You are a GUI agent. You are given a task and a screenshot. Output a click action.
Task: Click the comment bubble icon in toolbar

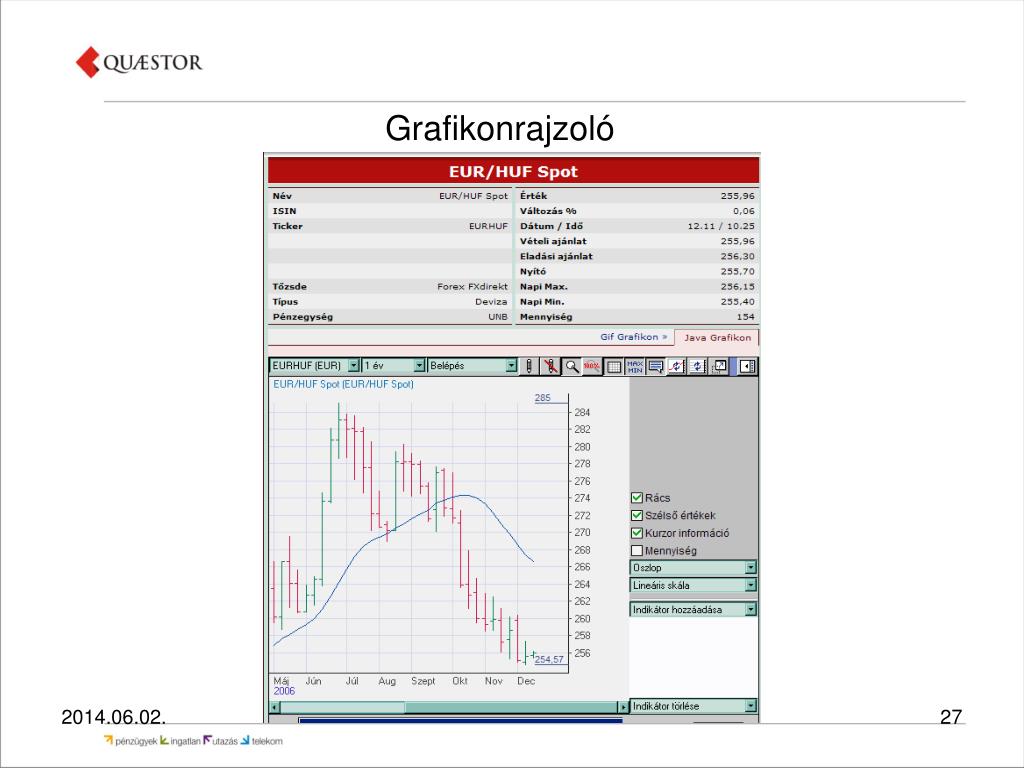[x=656, y=366]
